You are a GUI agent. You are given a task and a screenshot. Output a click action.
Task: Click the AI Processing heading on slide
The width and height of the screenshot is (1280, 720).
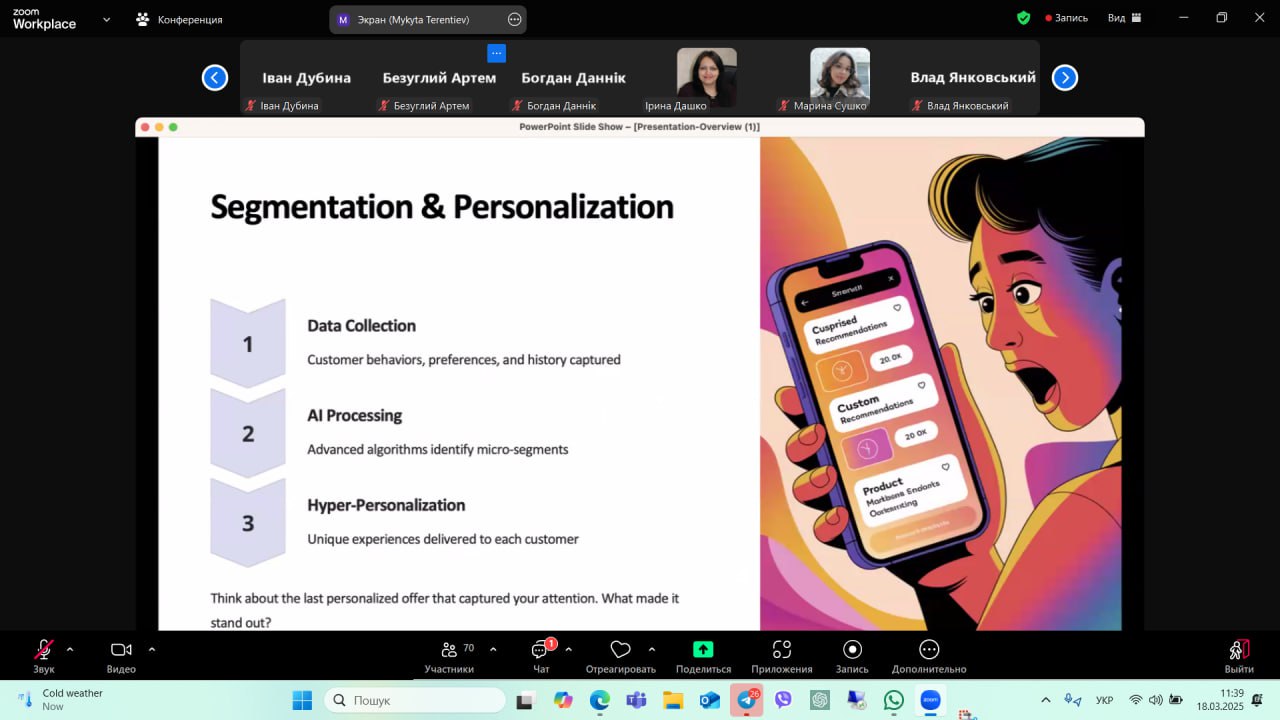(x=354, y=416)
